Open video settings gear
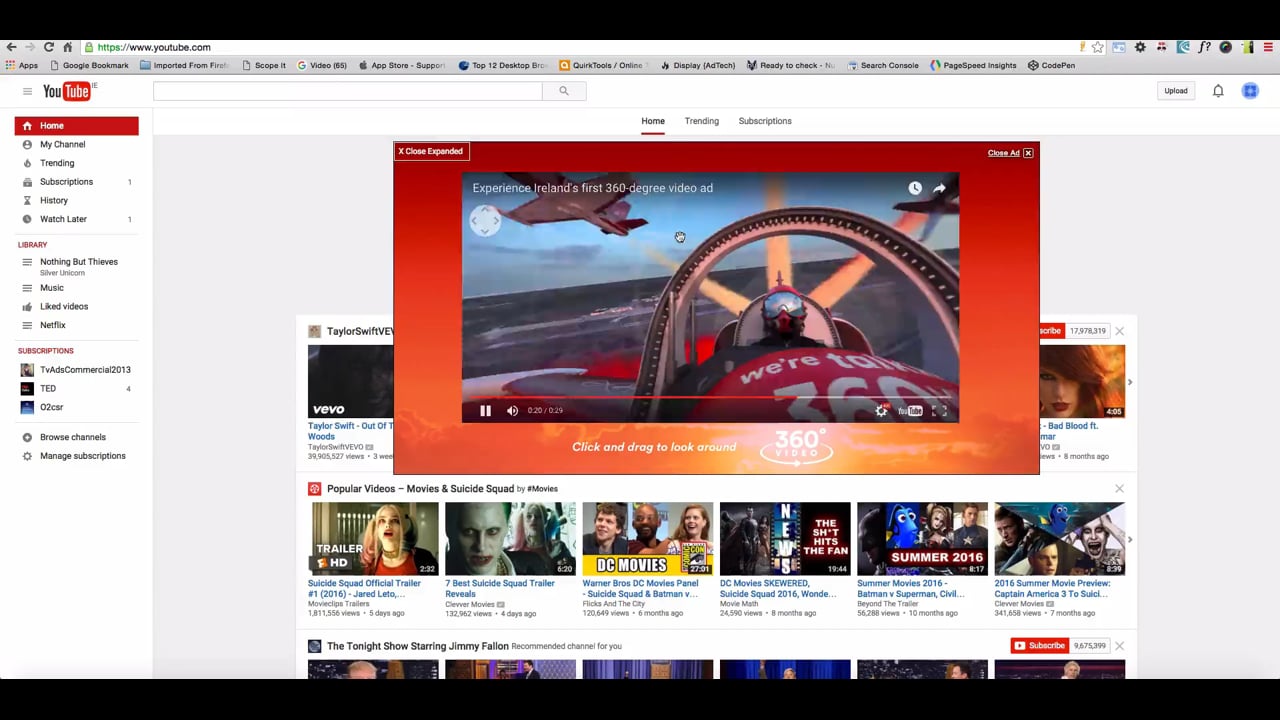The height and width of the screenshot is (720, 1280). (x=881, y=410)
